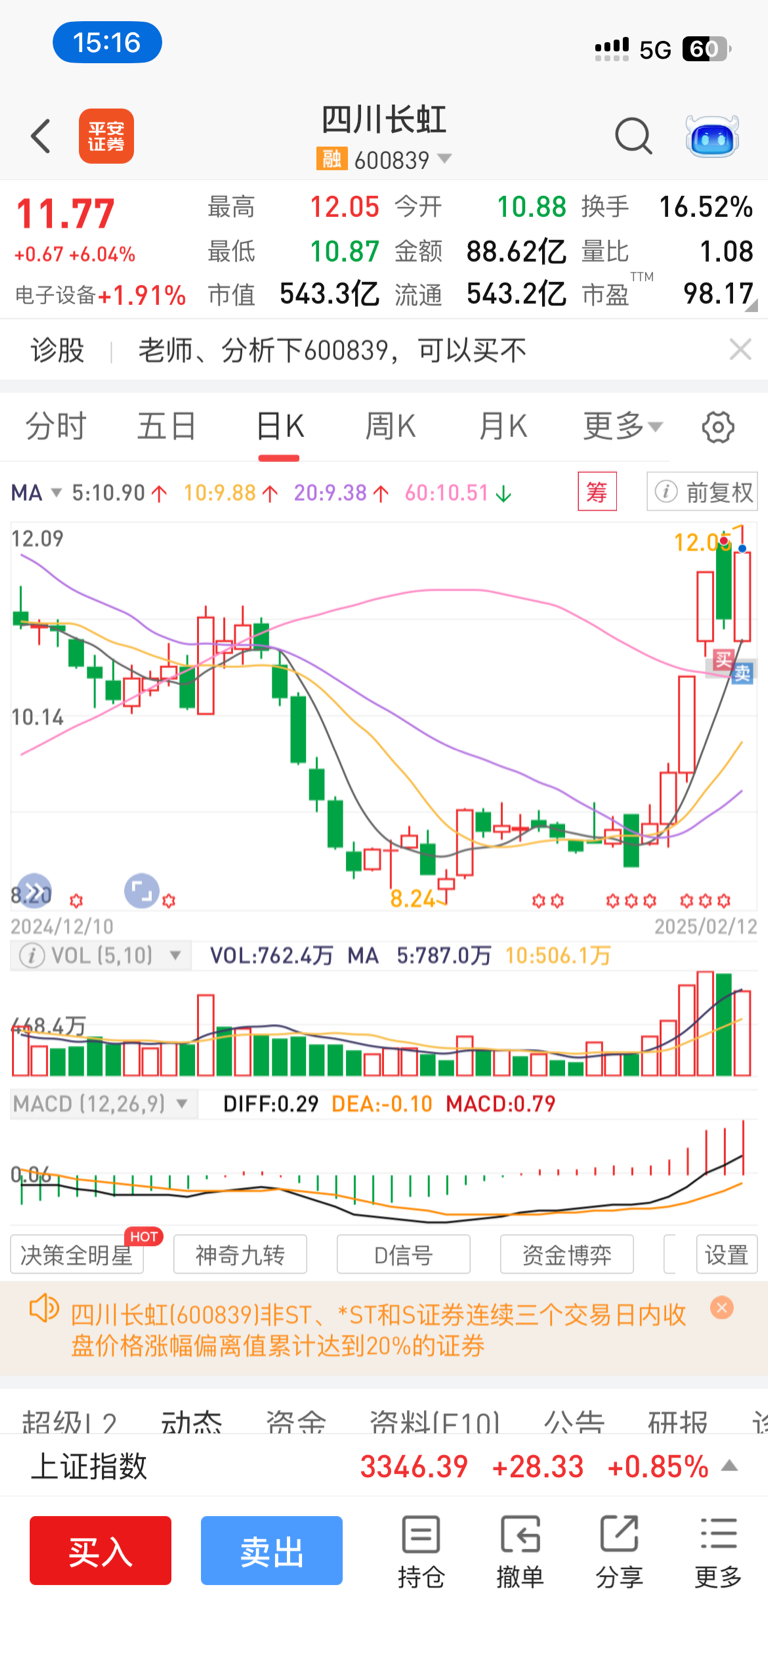Tap the speaker announcement icon

pyautogui.click(x=43, y=1308)
